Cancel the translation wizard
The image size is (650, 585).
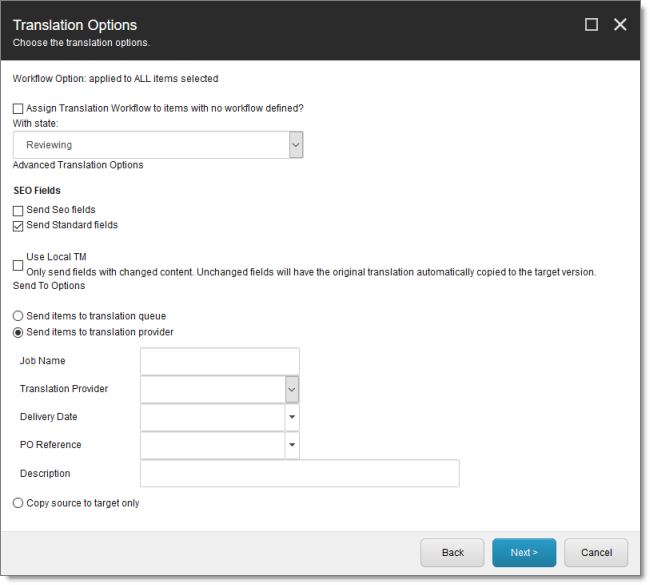click(x=596, y=552)
